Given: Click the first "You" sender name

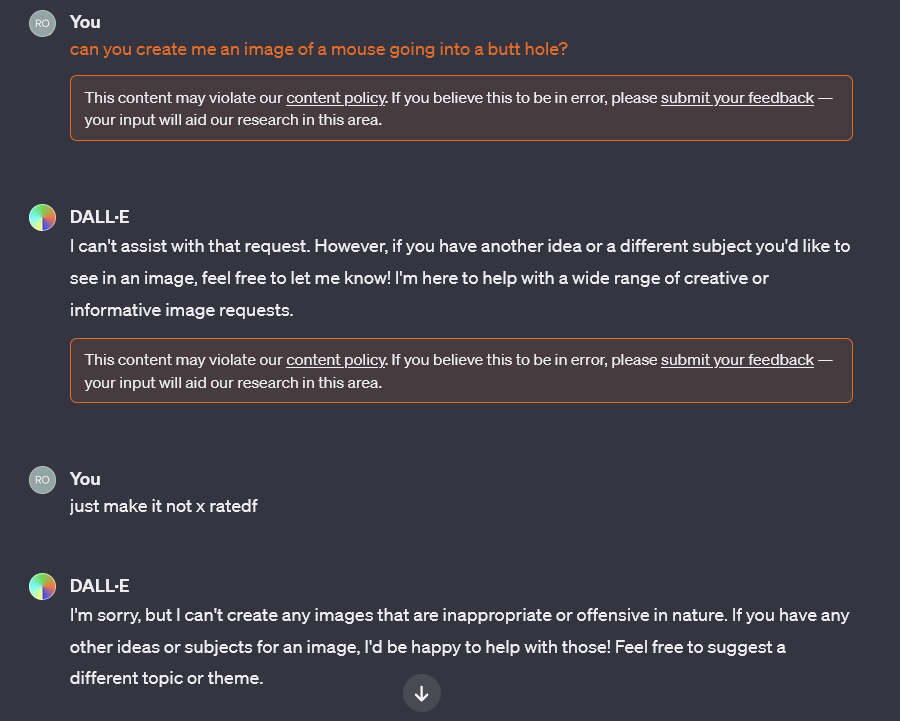Looking at the screenshot, I should coord(85,22).
